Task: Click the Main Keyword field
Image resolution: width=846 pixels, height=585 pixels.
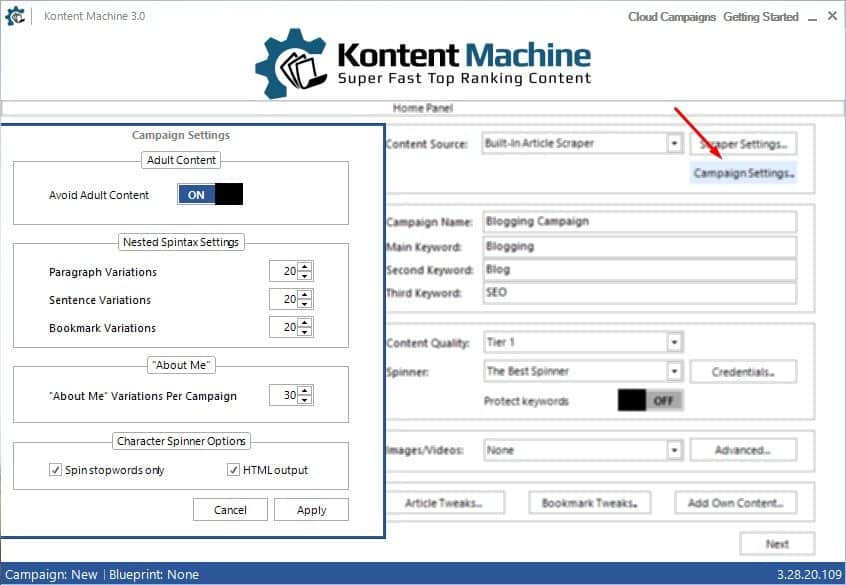Action: tap(639, 247)
